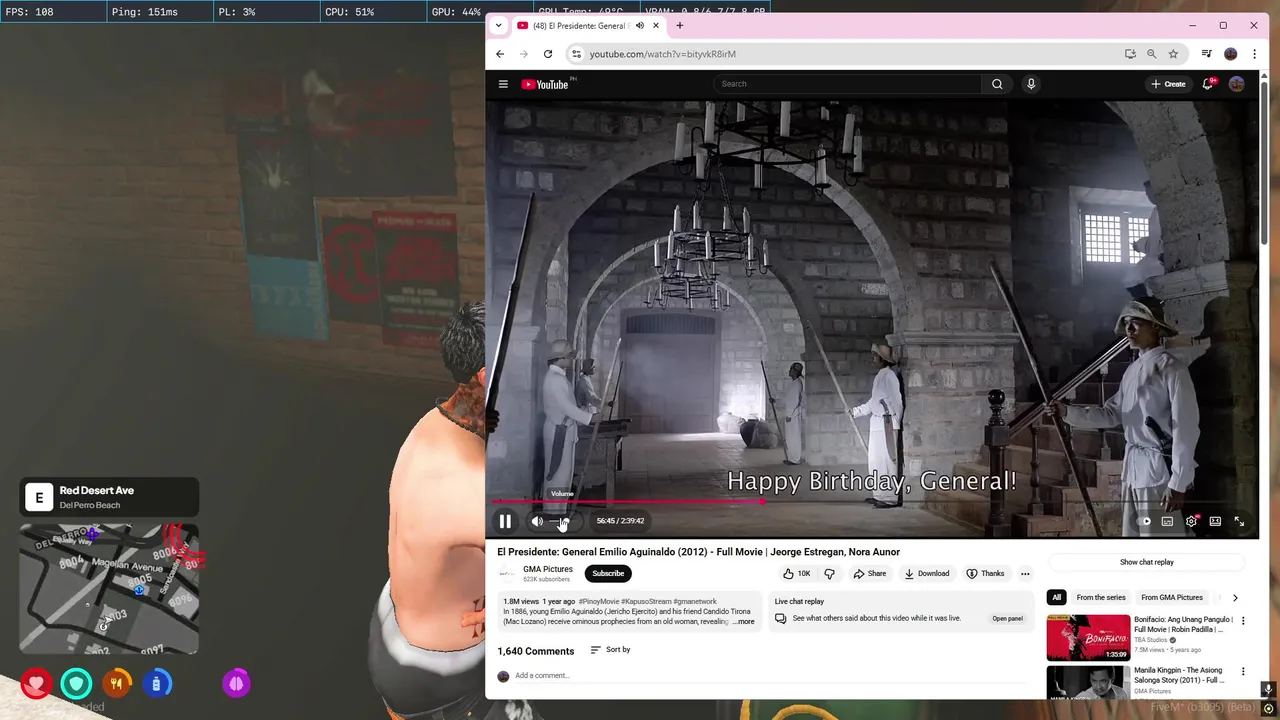Pause the video with the pause button

point(505,521)
